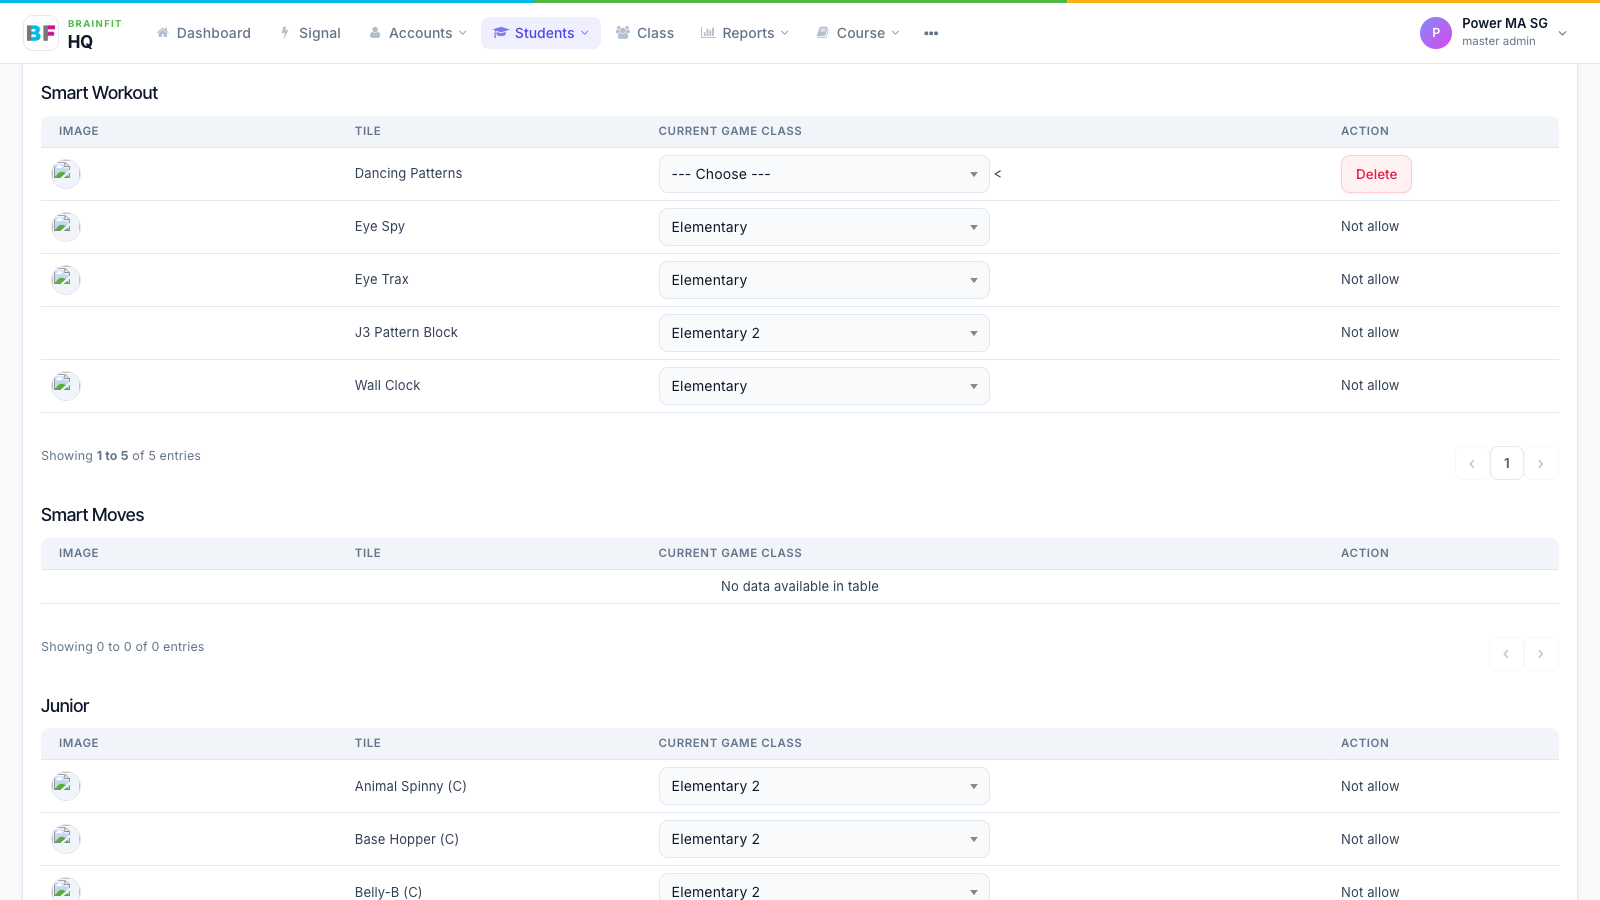This screenshot has height=900, width=1600.
Task: Open the game class dropdown for Dancing Patterns
Action: coord(824,174)
